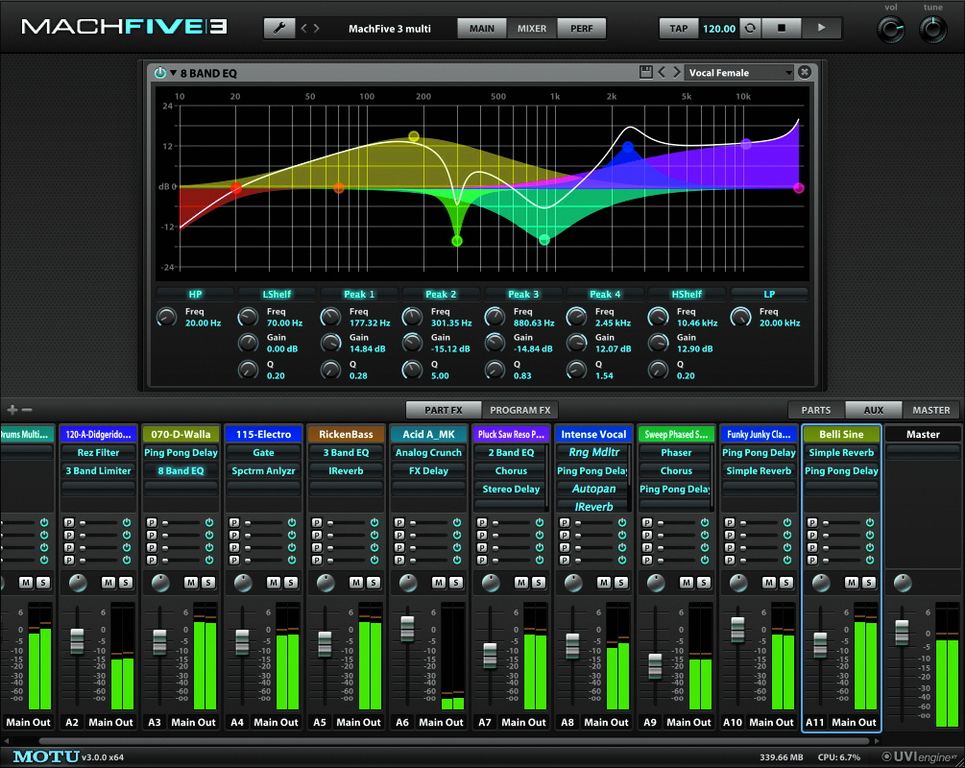Screen dimensions: 965x768
Task: Remove a channel with the minus icon
Action: (x=26, y=410)
